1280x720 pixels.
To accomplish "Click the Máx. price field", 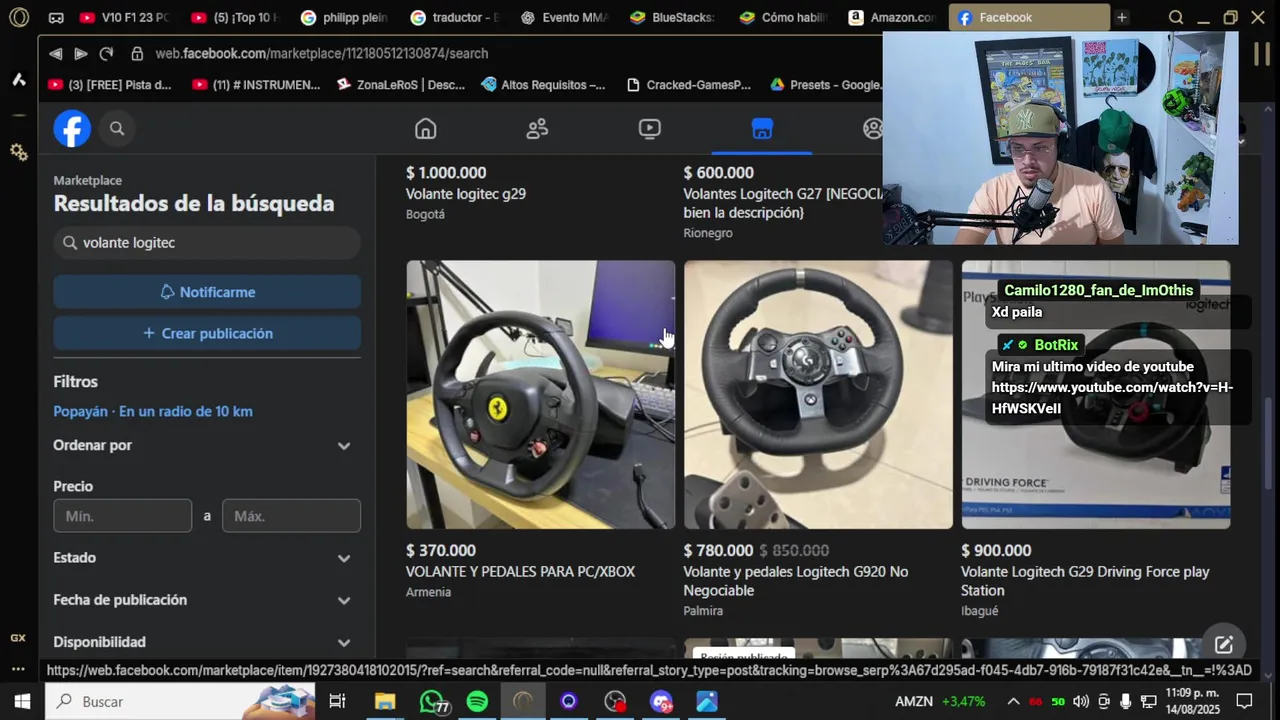I will point(291,516).
